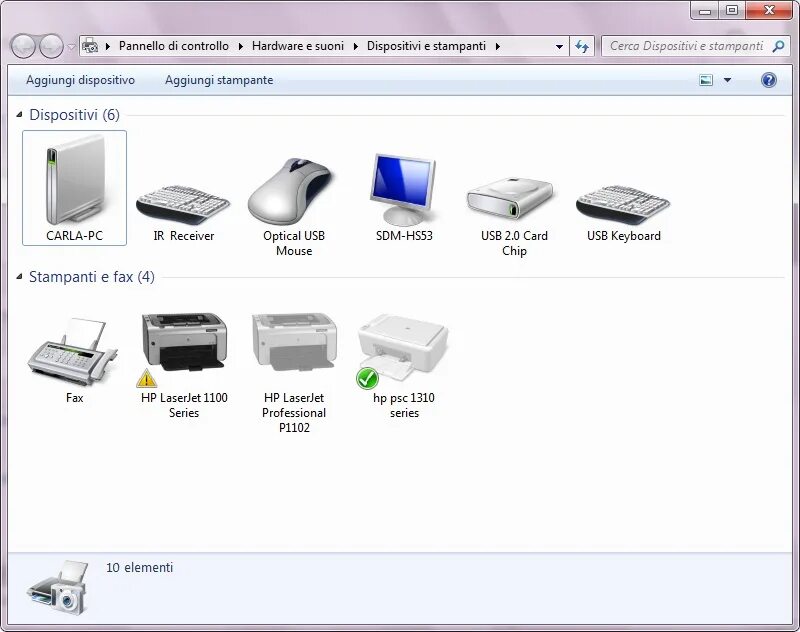Select the IR Receiver keyboard icon
The width and height of the screenshot is (800, 632).
pos(183,205)
